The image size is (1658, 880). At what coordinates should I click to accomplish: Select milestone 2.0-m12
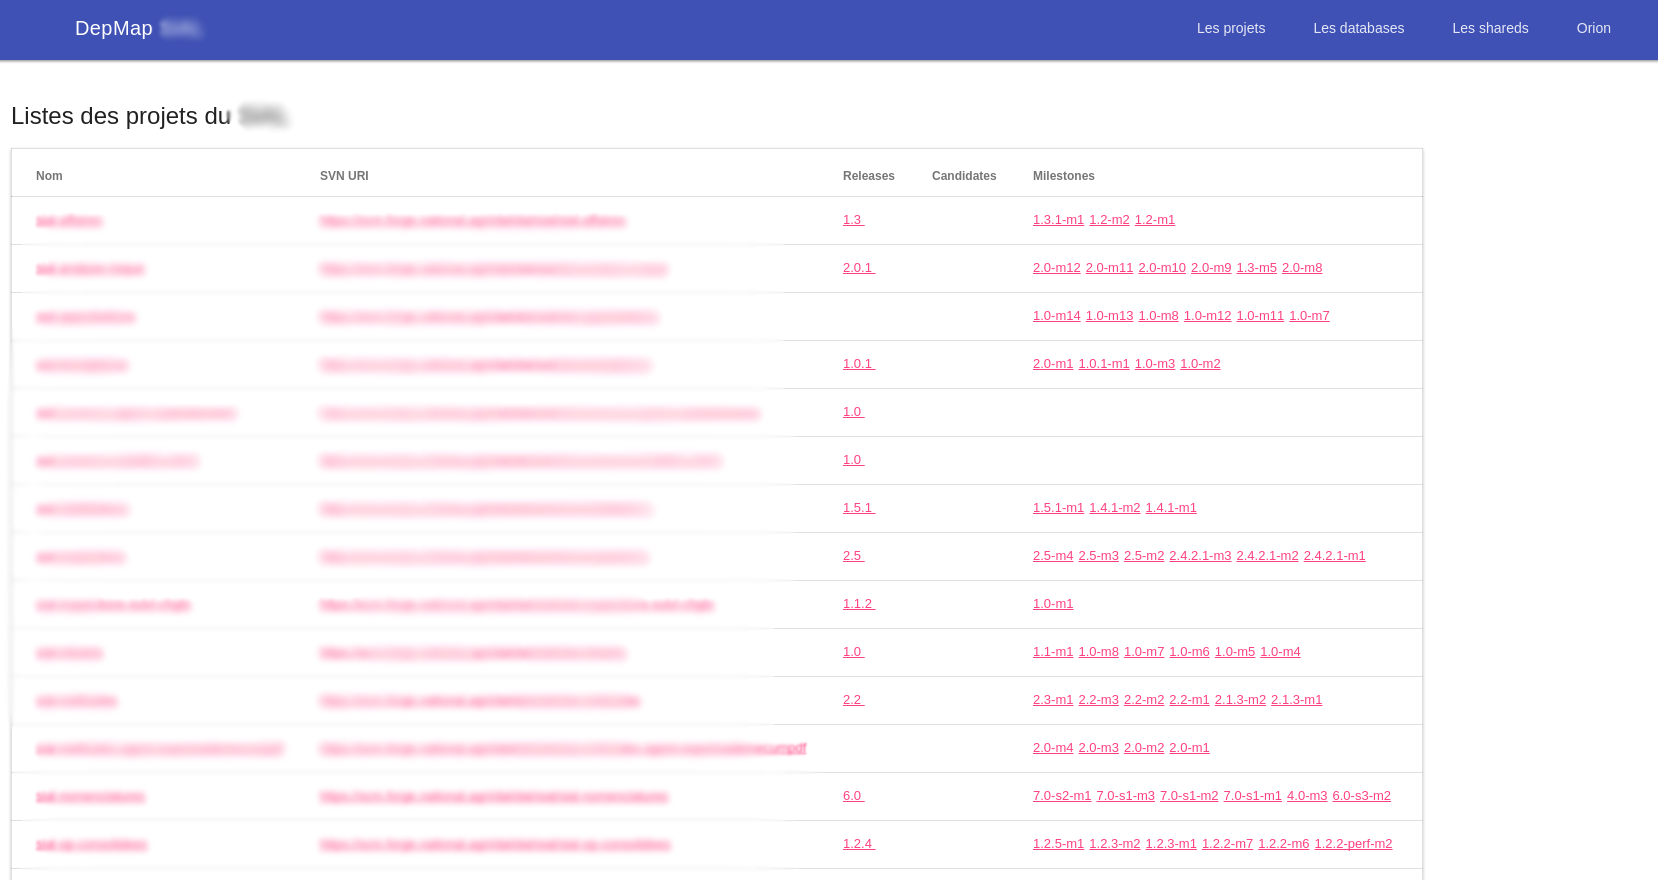(x=1056, y=268)
